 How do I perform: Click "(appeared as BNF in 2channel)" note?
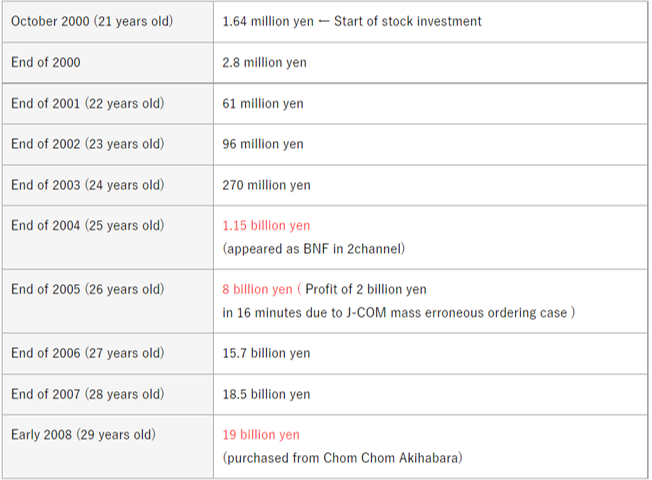point(314,249)
